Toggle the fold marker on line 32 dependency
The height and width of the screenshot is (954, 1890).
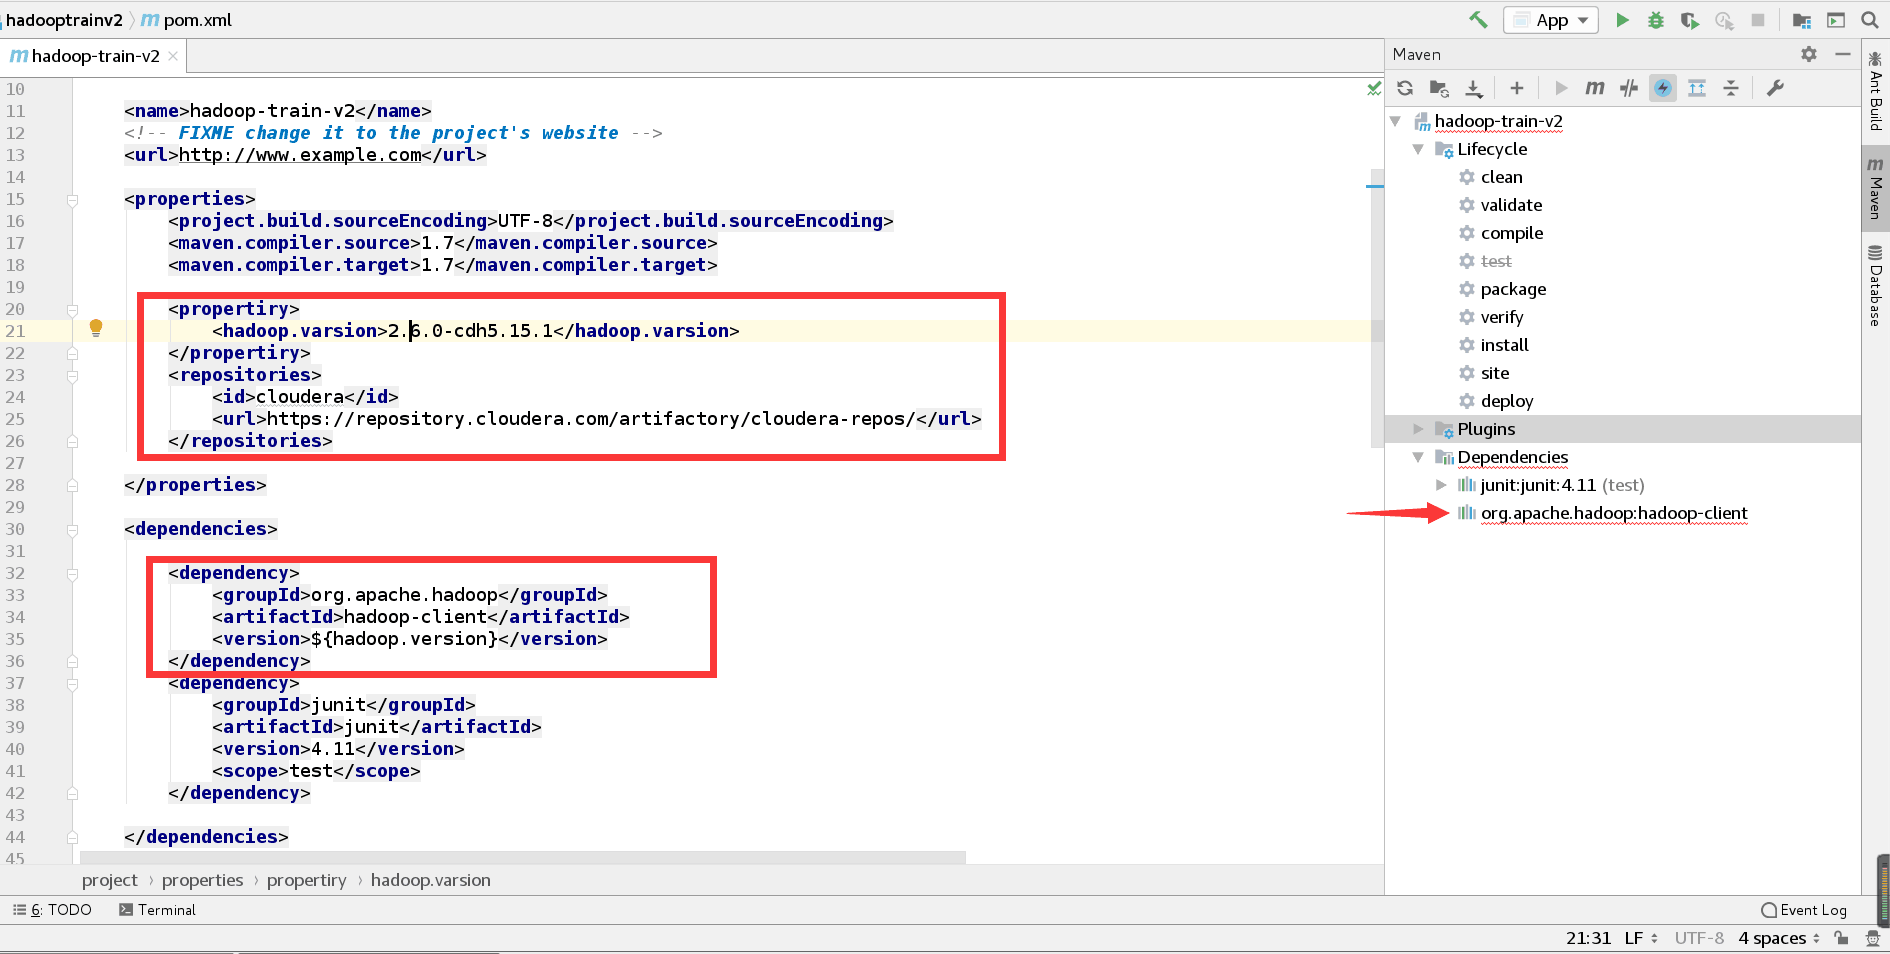[x=73, y=574]
